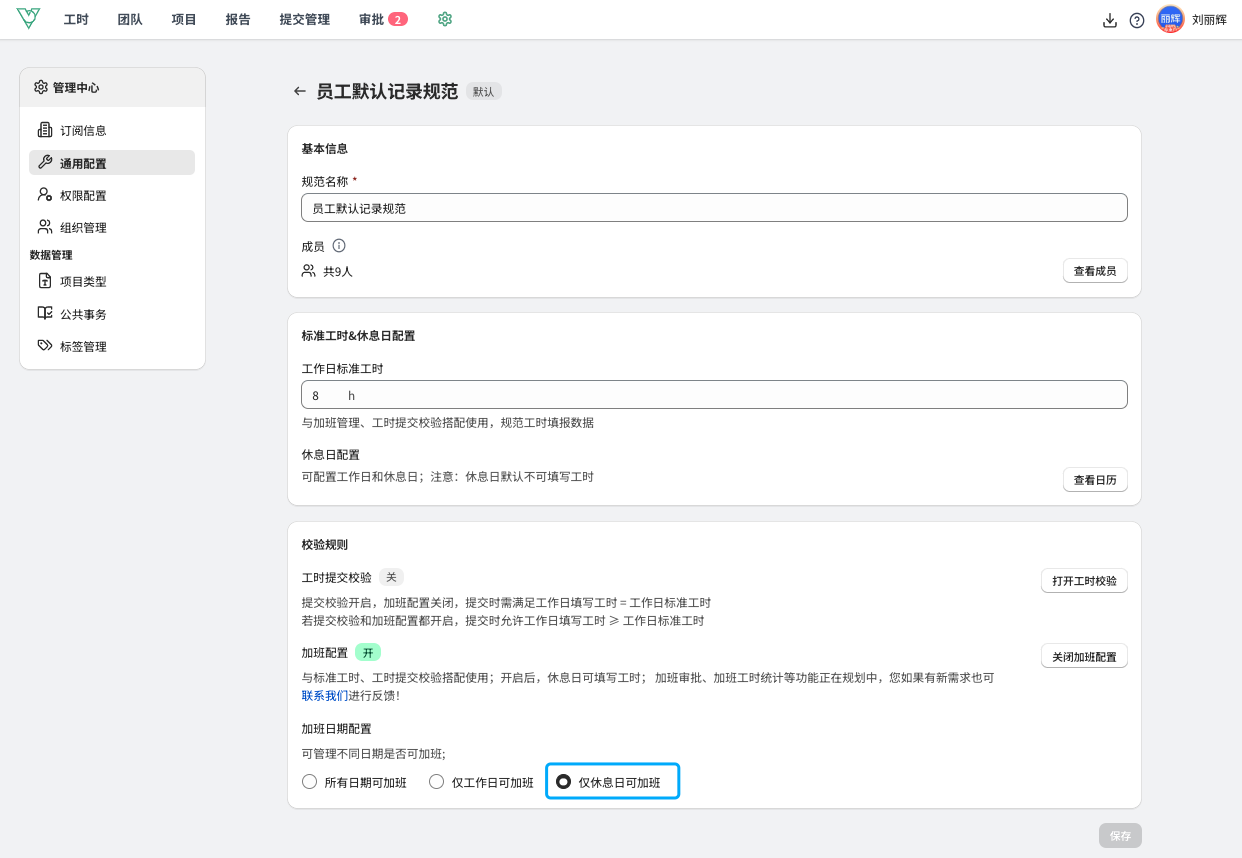Select 仅休息日可加班 radio option
This screenshot has height=858, width=1242.
(564, 782)
